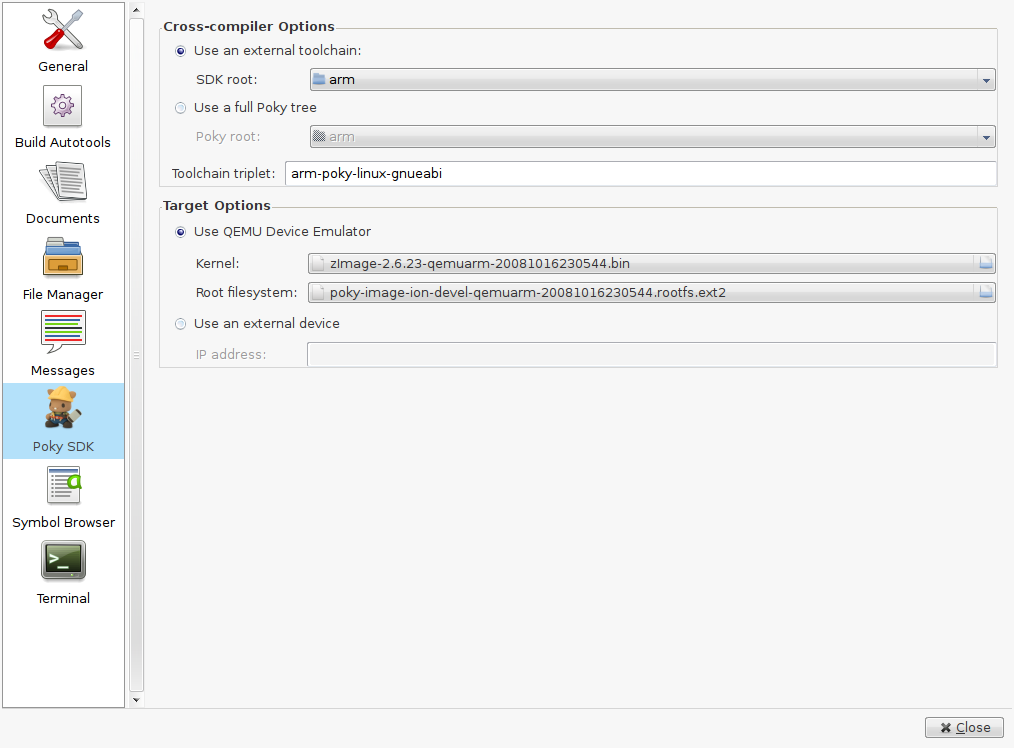Screen dimensions: 1014x748
Task: Click sidebar scrollbar down arrow
Action: [x=136, y=700]
